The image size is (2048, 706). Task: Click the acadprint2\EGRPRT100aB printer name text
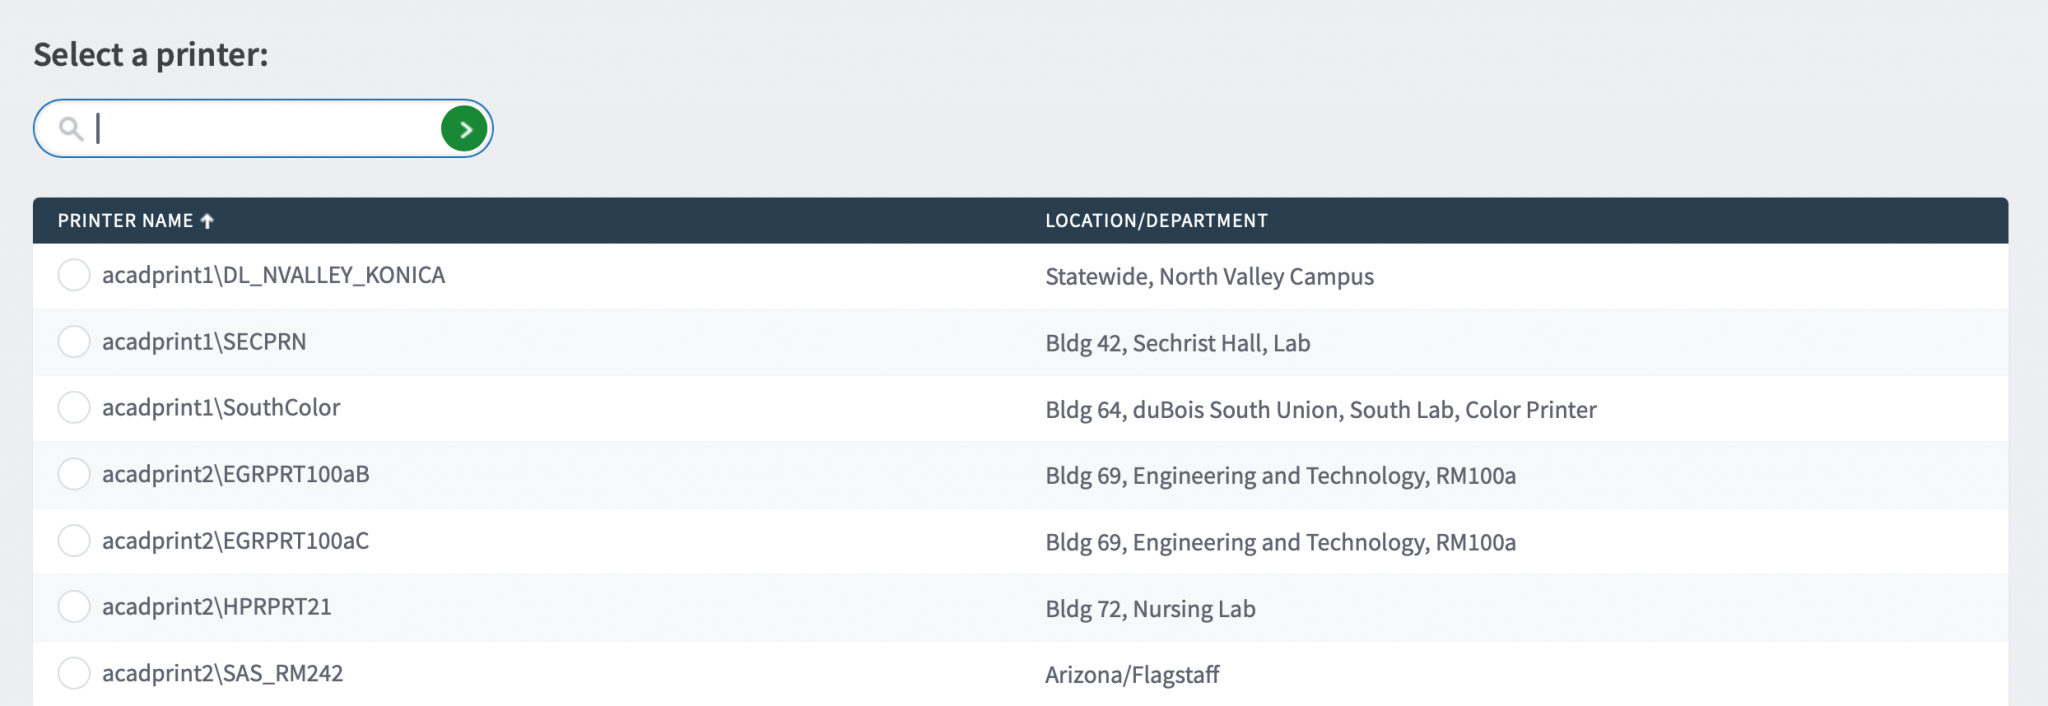[236, 475]
